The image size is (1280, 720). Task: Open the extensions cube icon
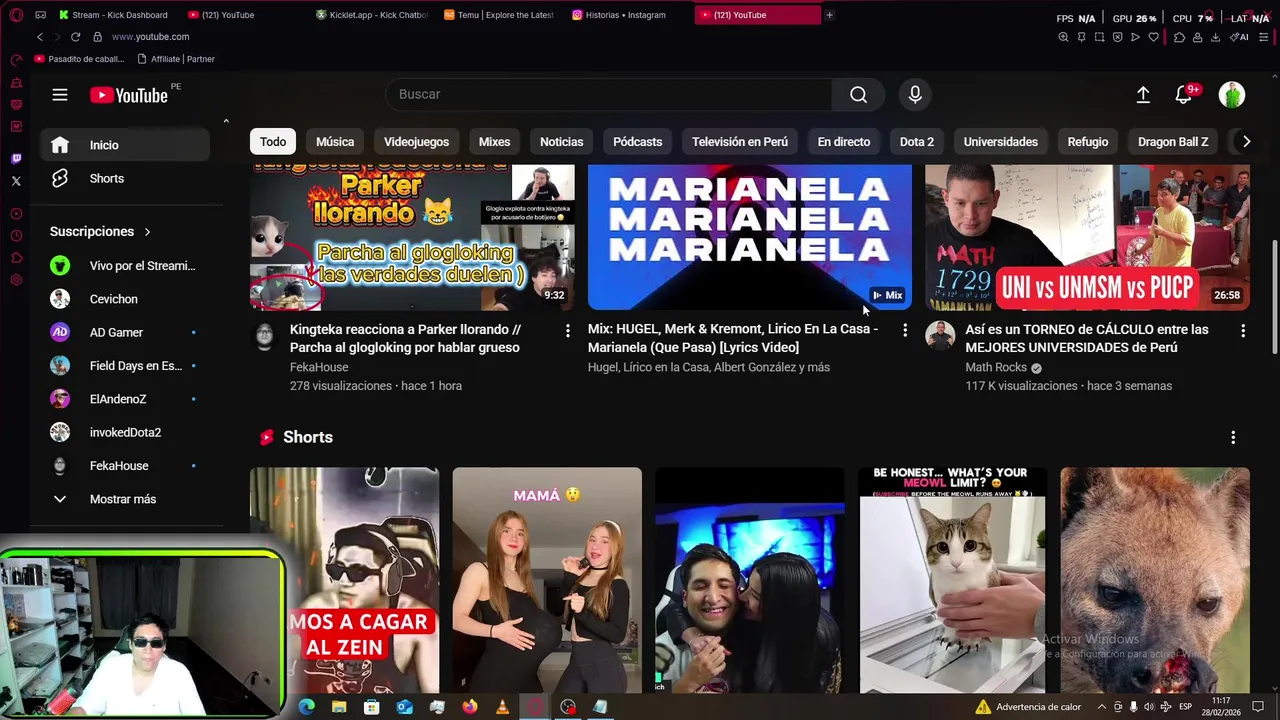point(1179,37)
